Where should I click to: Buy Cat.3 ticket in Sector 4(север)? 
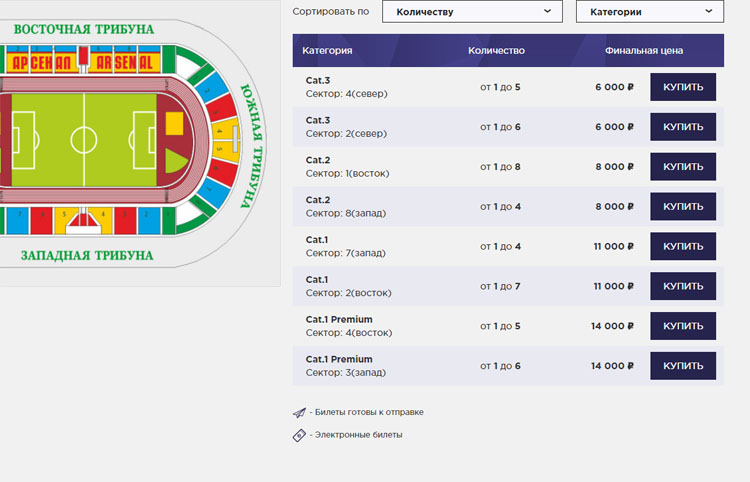[x=683, y=87]
